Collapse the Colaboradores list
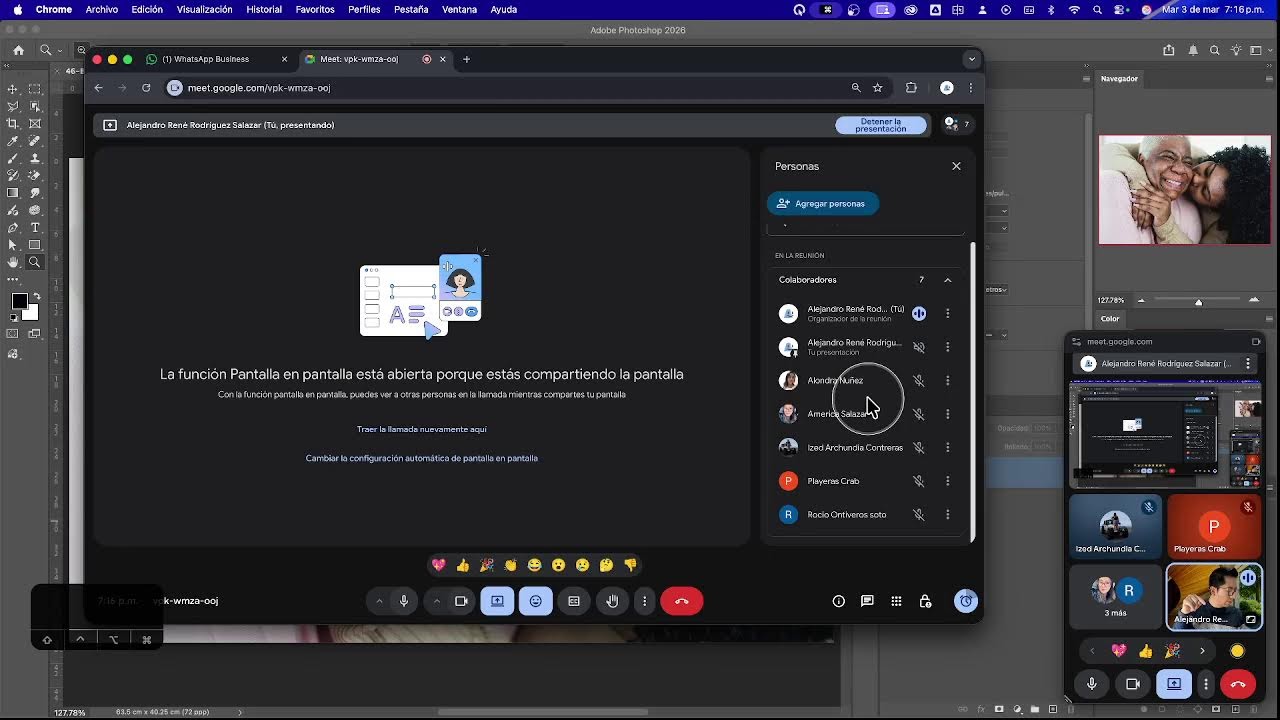1280x720 pixels. click(948, 280)
